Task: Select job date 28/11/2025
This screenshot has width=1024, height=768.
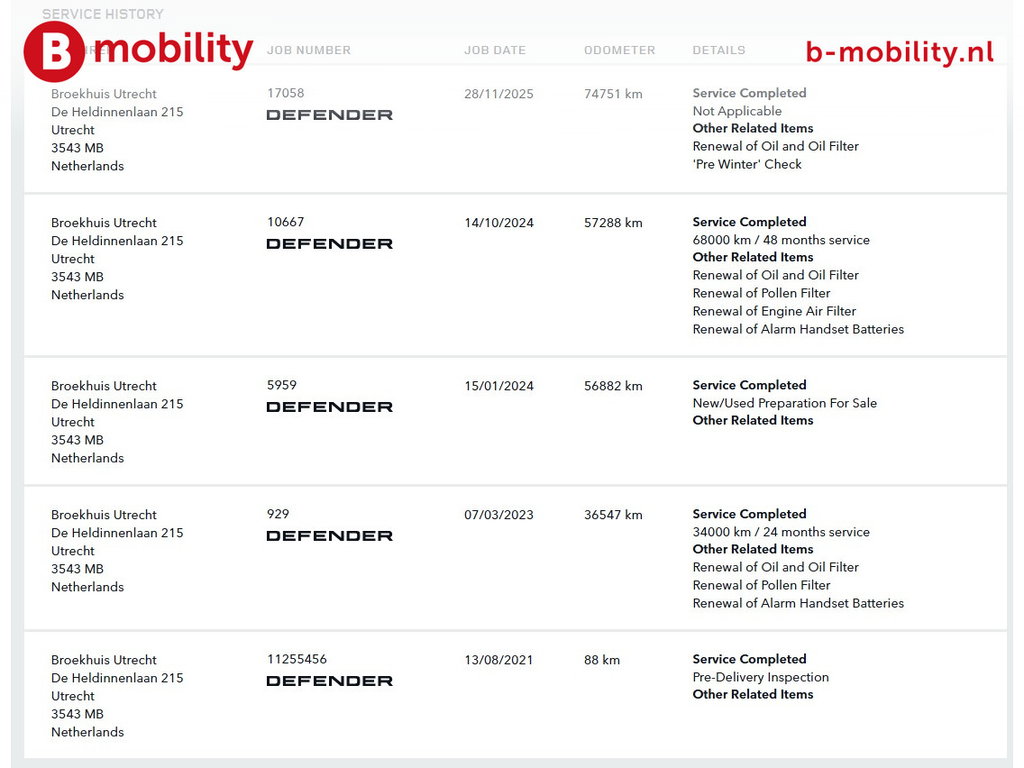Action: click(x=499, y=94)
